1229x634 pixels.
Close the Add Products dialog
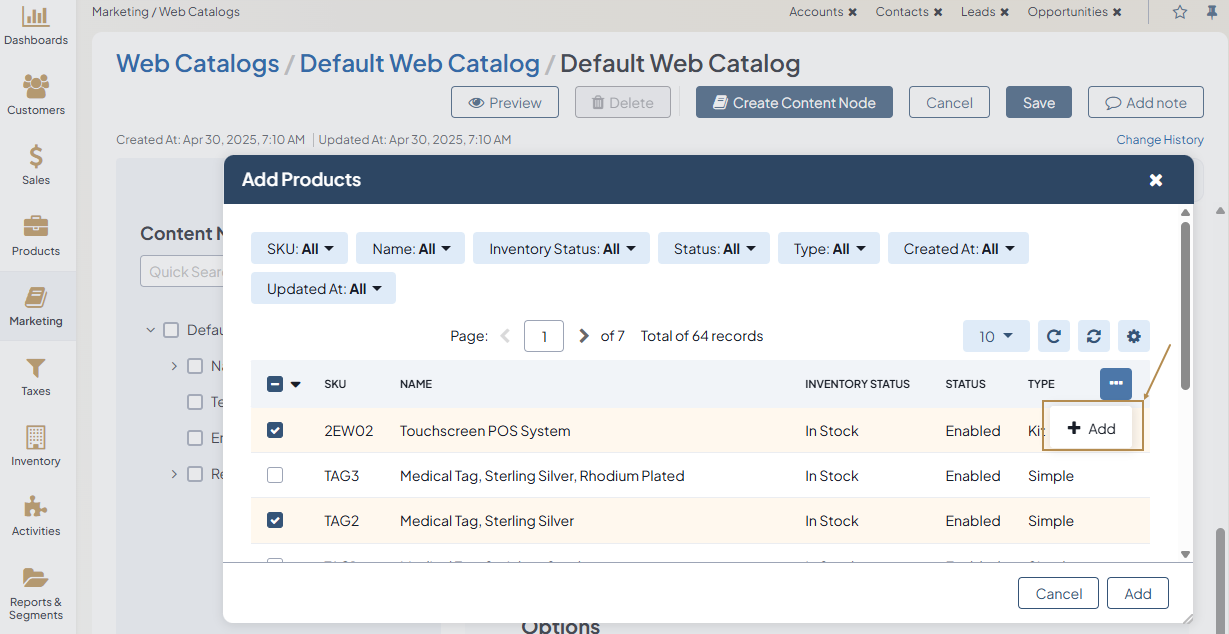click(x=1156, y=180)
